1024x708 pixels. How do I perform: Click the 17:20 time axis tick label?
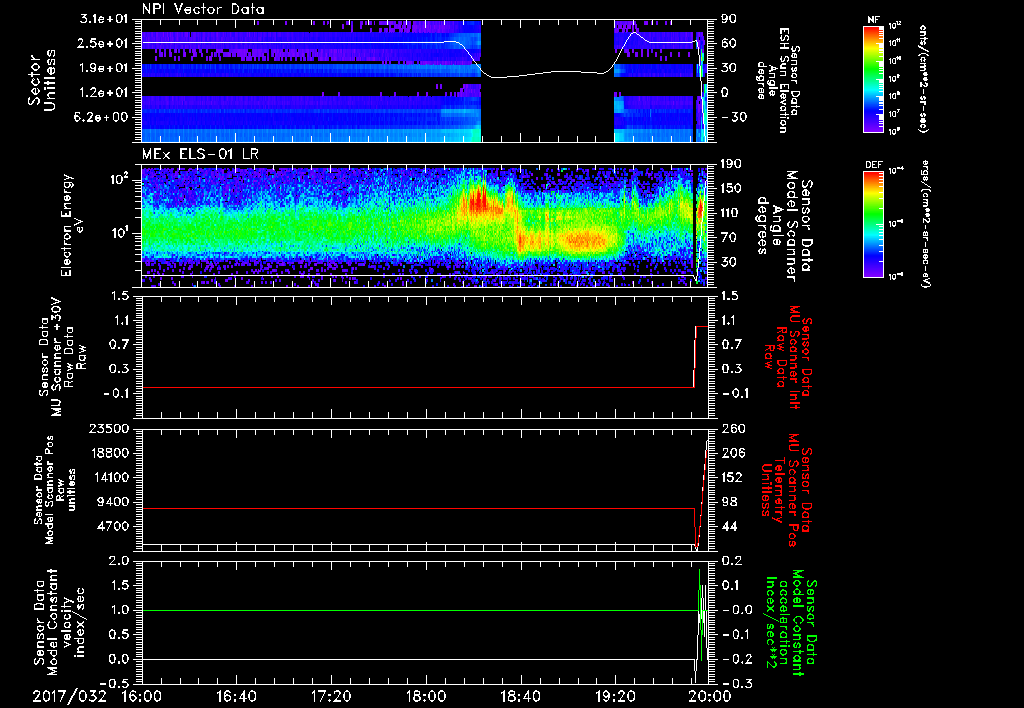coord(331,696)
